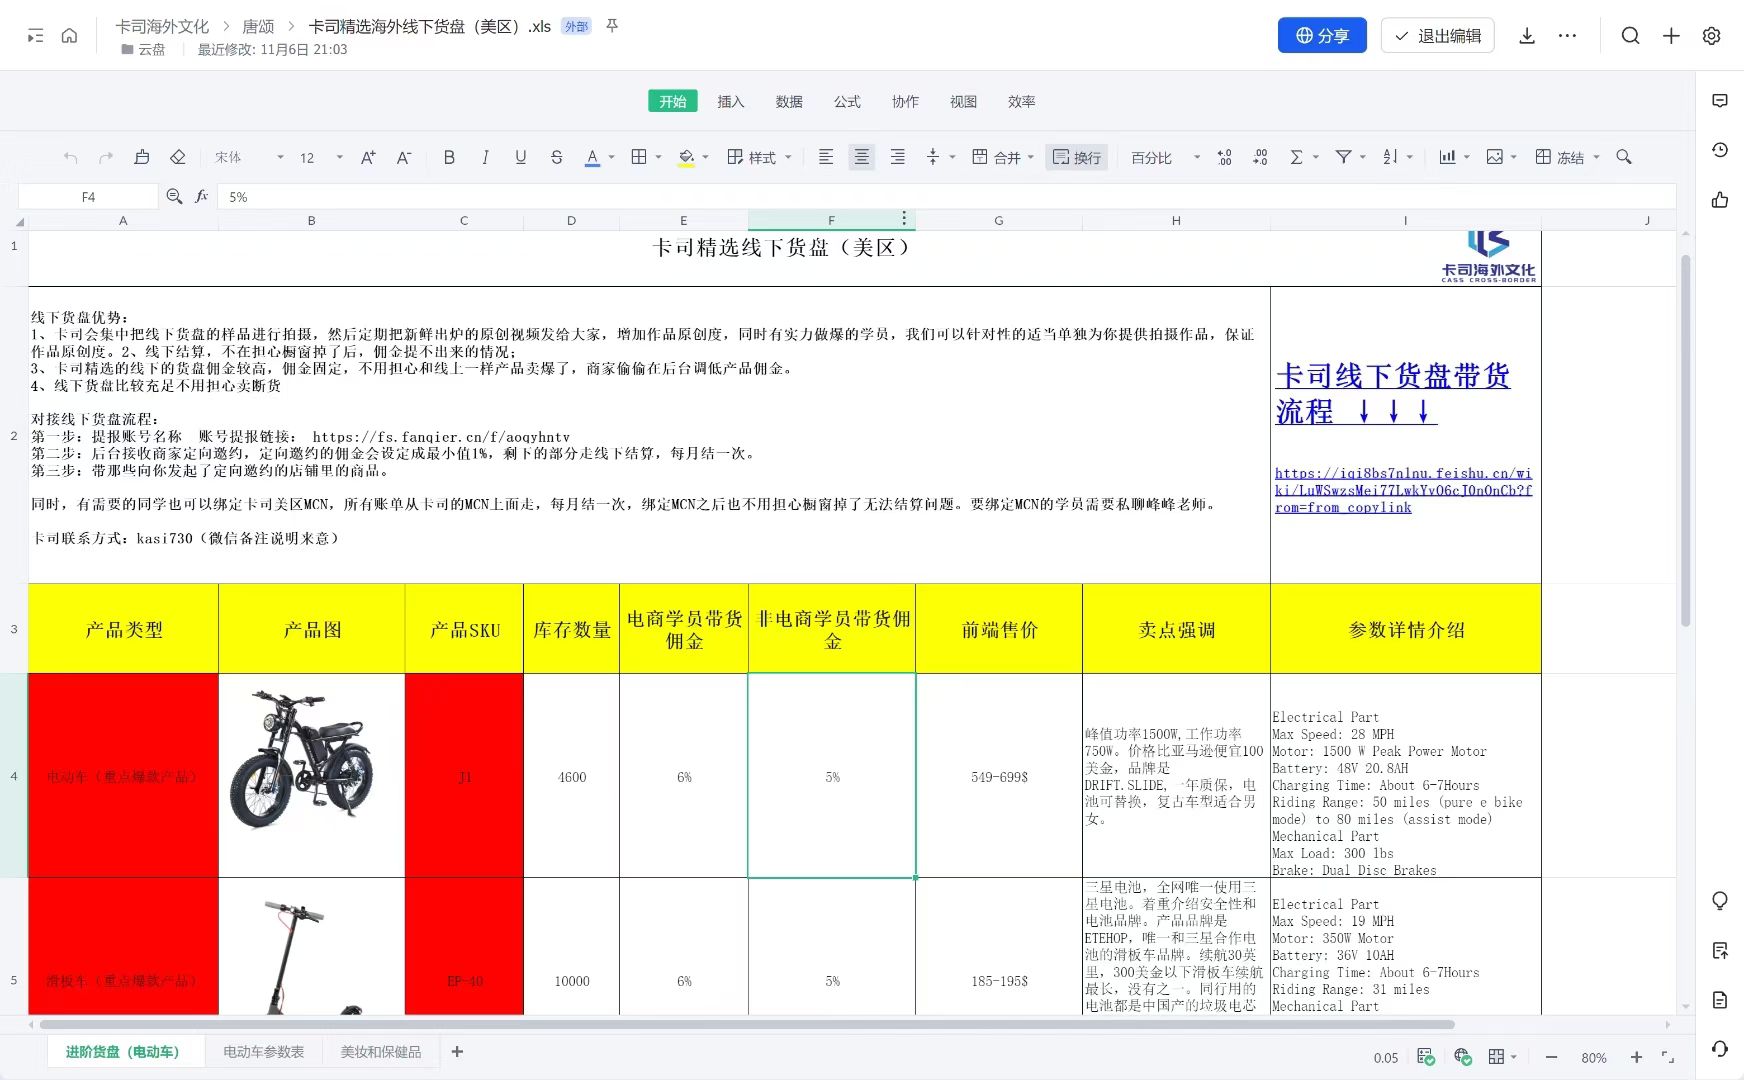
Task: Click the plus new icon in header
Action: (x=1671, y=36)
